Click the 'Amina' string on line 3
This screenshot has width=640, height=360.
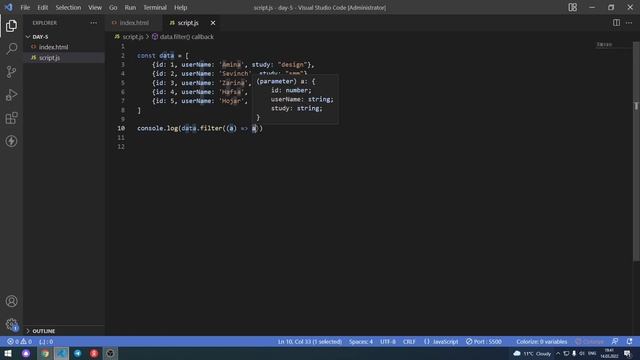coord(232,64)
